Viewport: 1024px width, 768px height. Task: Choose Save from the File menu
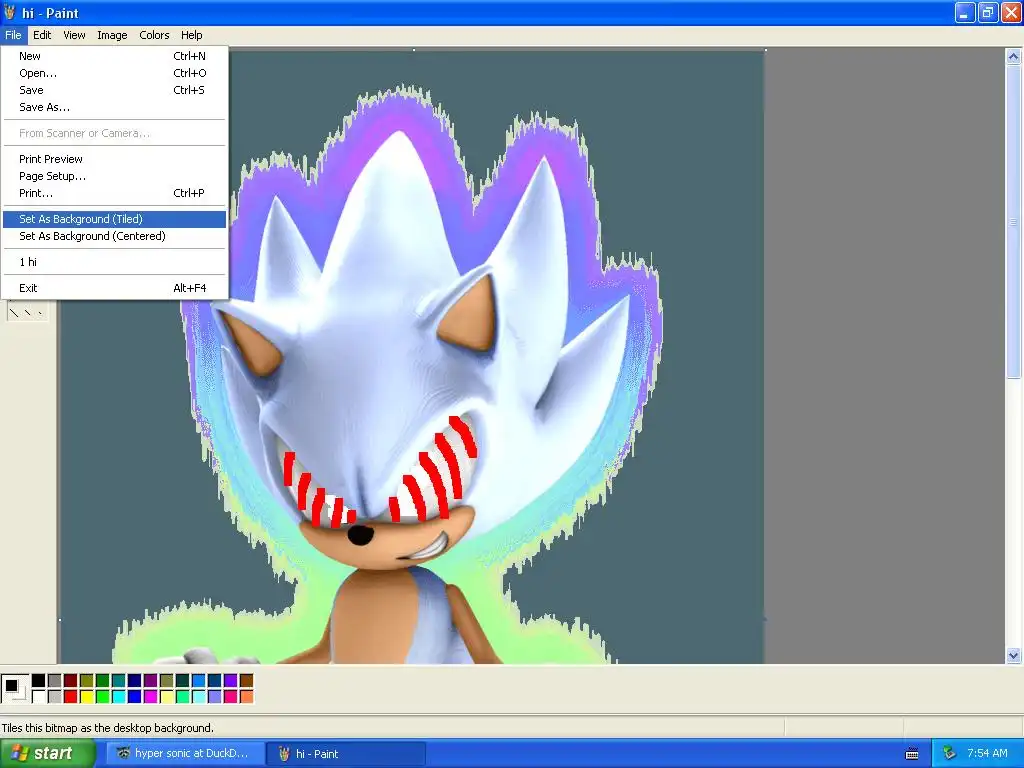tap(114, 90)
